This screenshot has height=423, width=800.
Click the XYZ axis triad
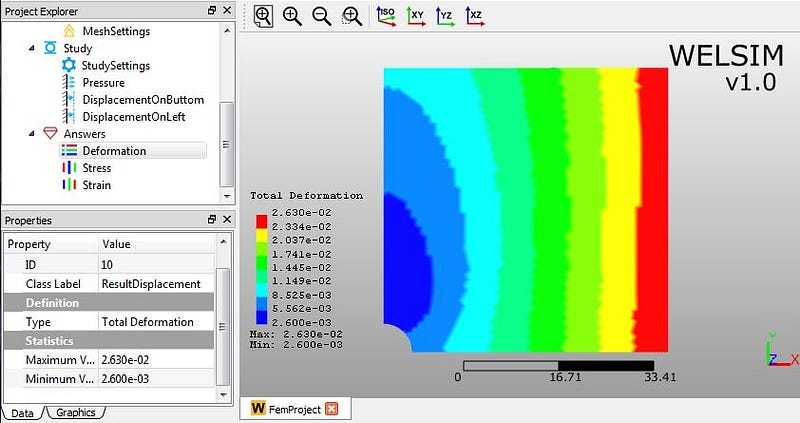point(781,350)
